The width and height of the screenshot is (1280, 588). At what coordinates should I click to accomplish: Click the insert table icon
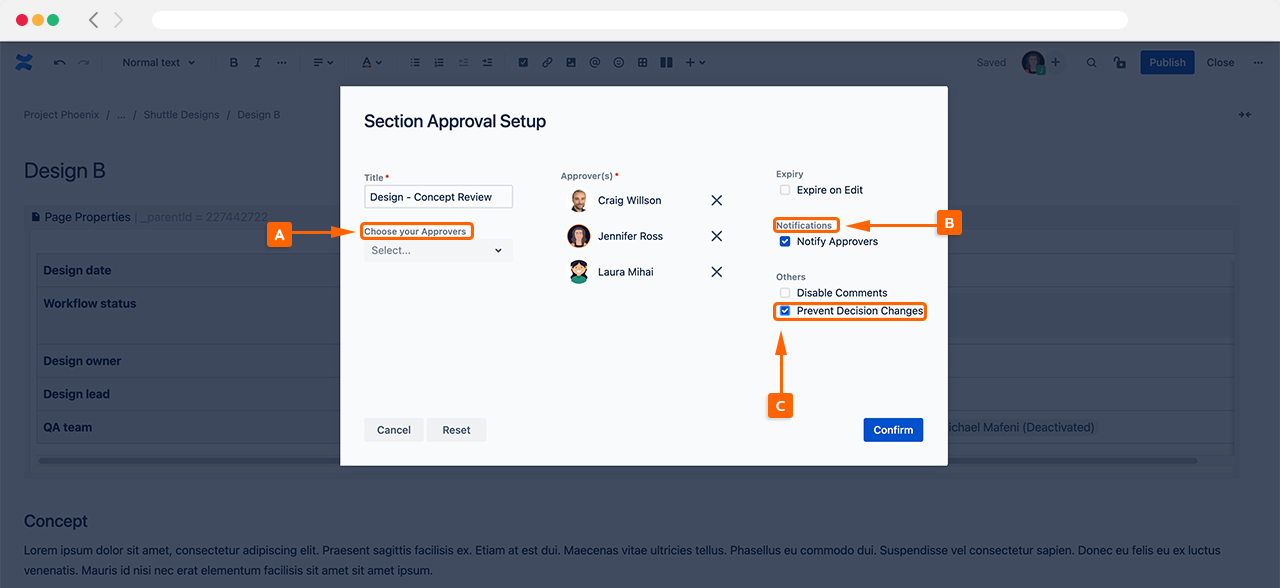coord(642,62)
